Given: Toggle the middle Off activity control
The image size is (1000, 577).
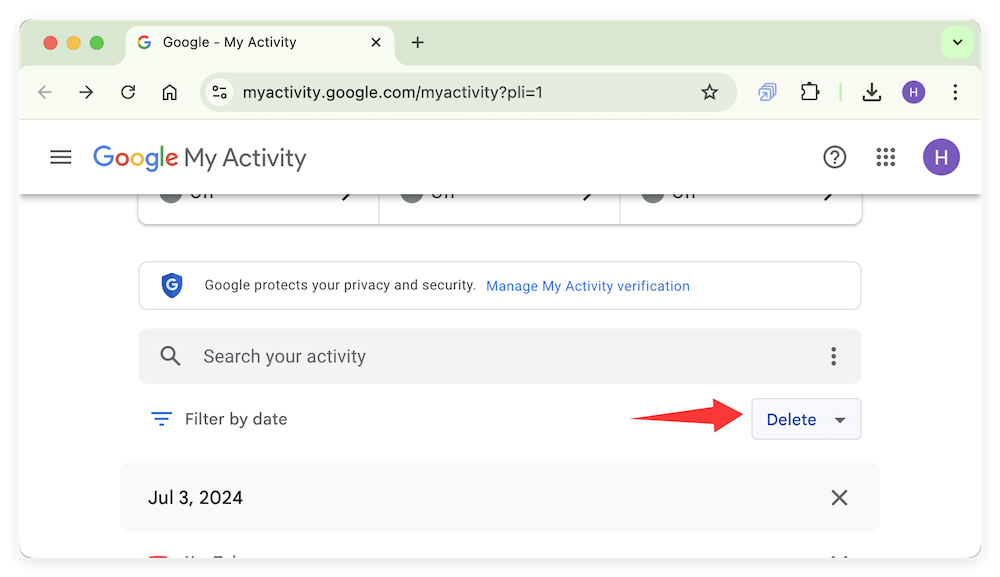Looking at the screenshot, I should pos(411,192).
